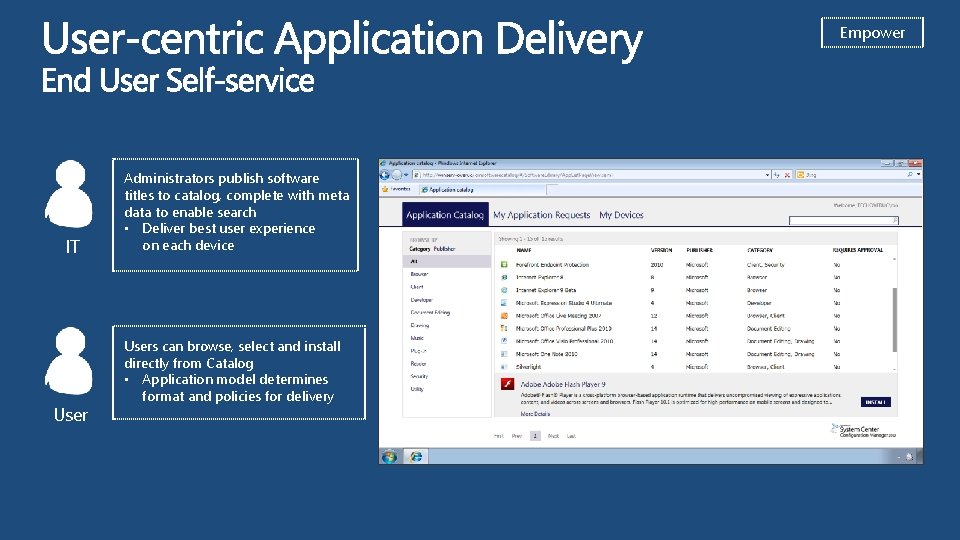Select page number 1 in the pagination
This screenshot has height=540, width=960.
click(535, 436)
